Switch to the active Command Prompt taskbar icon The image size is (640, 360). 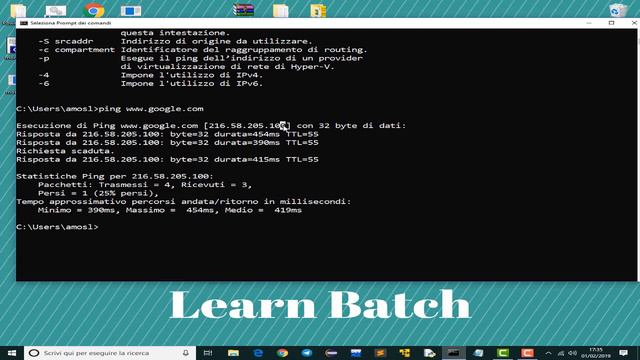[453, 353]
